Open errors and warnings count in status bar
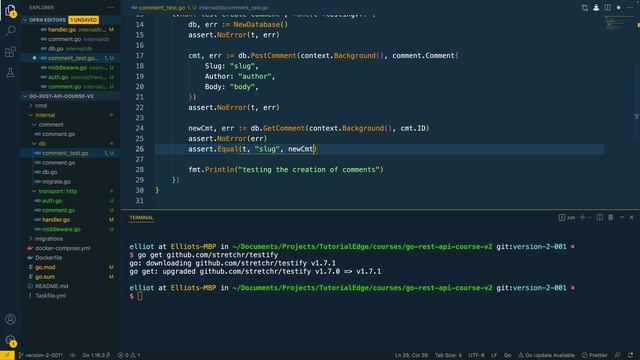640x360 pixels. tap(129, 355)
